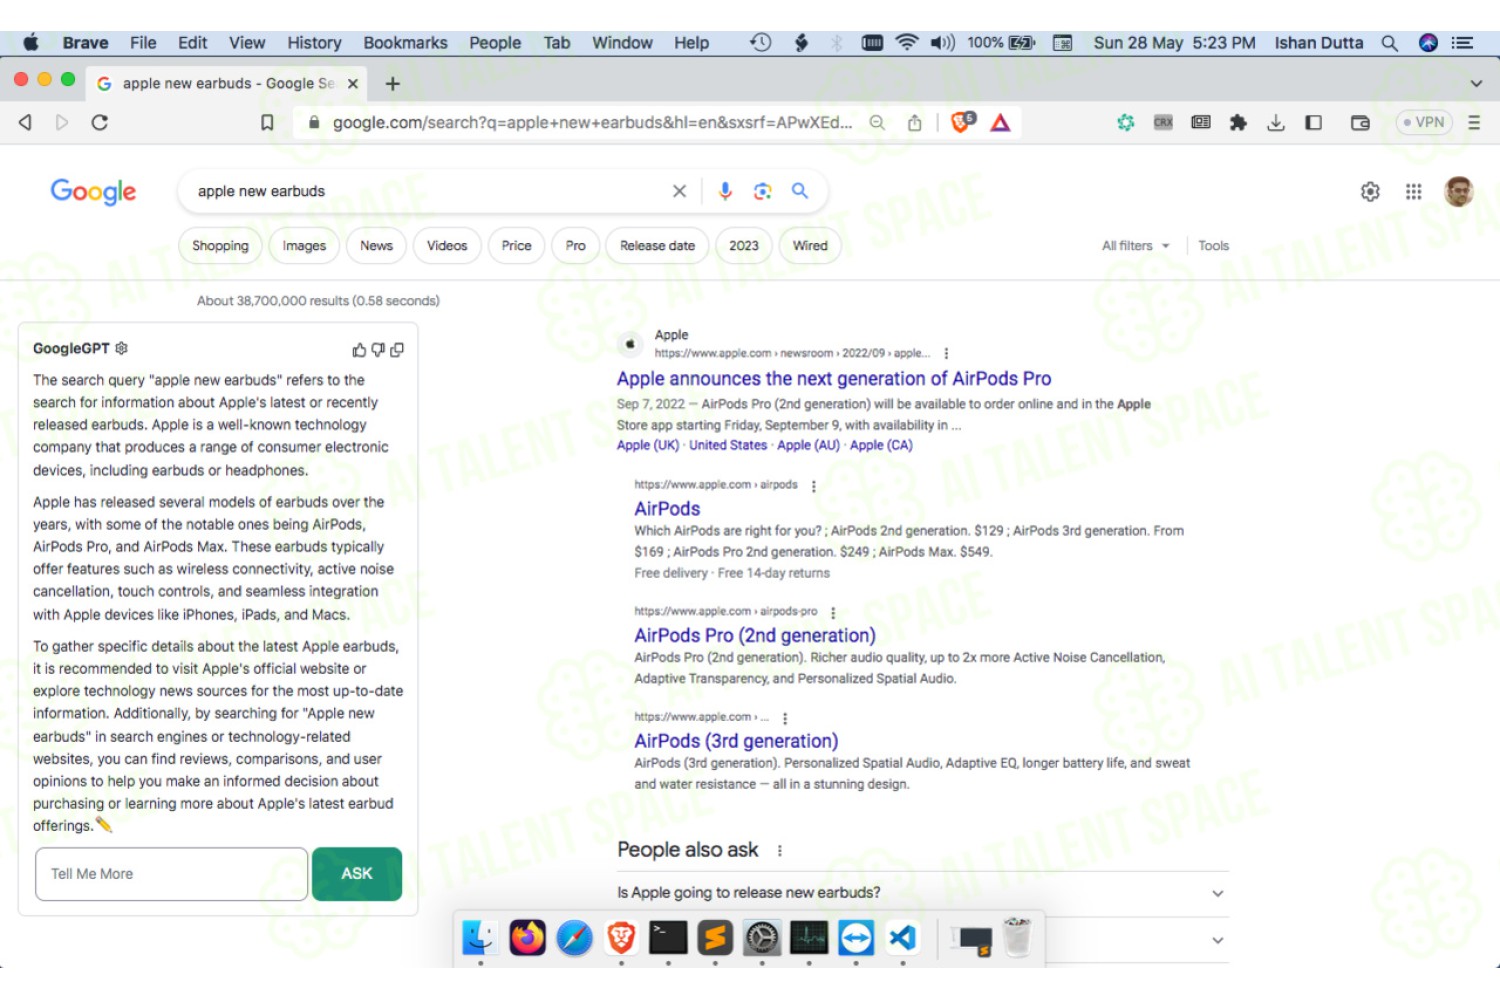Open options for the AirPods result
The width and height of the screenshot is (1500, 1000).
814,486
